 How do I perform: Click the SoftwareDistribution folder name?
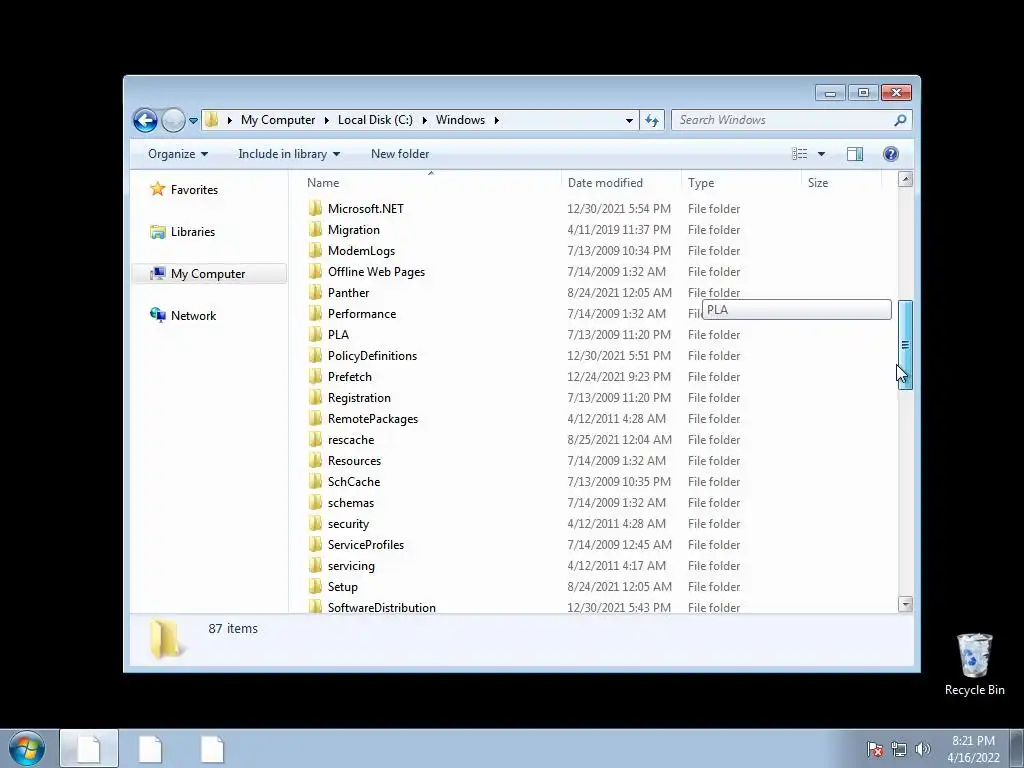tap(381, 607)
